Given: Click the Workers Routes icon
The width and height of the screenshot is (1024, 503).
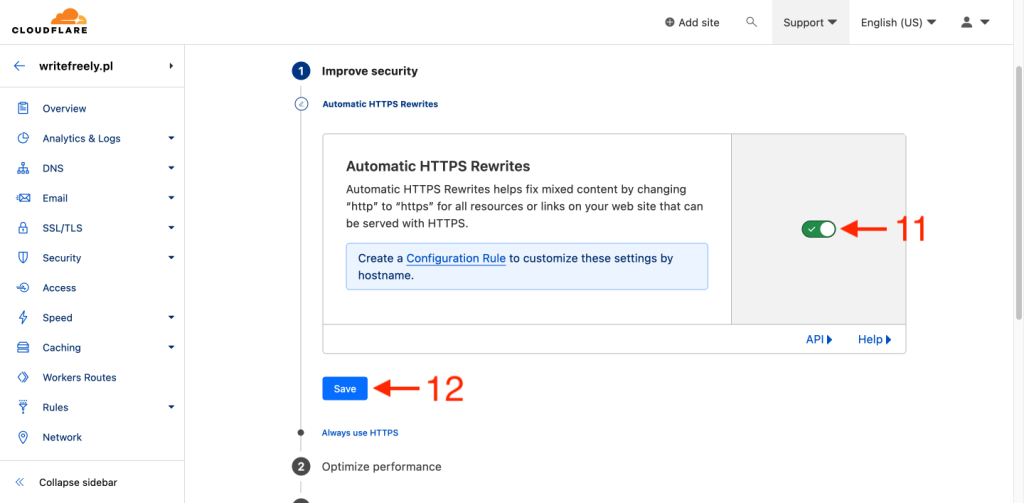Looking at the screenshot, I should pyautogui.click(x=22, y=378).
